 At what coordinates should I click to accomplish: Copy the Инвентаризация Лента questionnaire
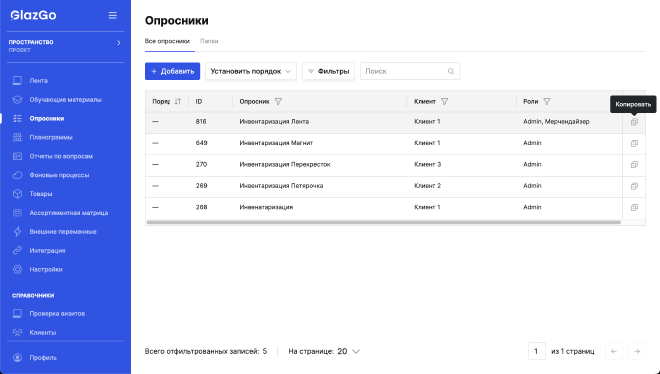[x=634, y=122]
